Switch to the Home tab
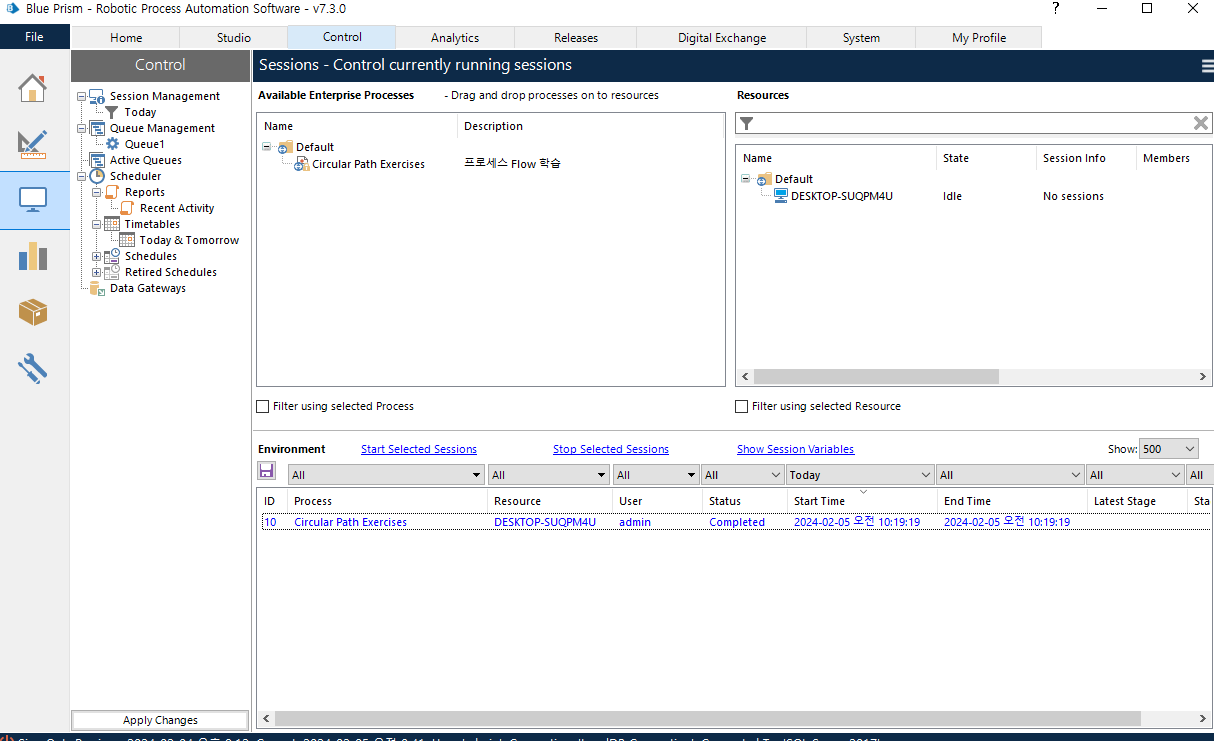1214x741 pixels. coord(126,38)
